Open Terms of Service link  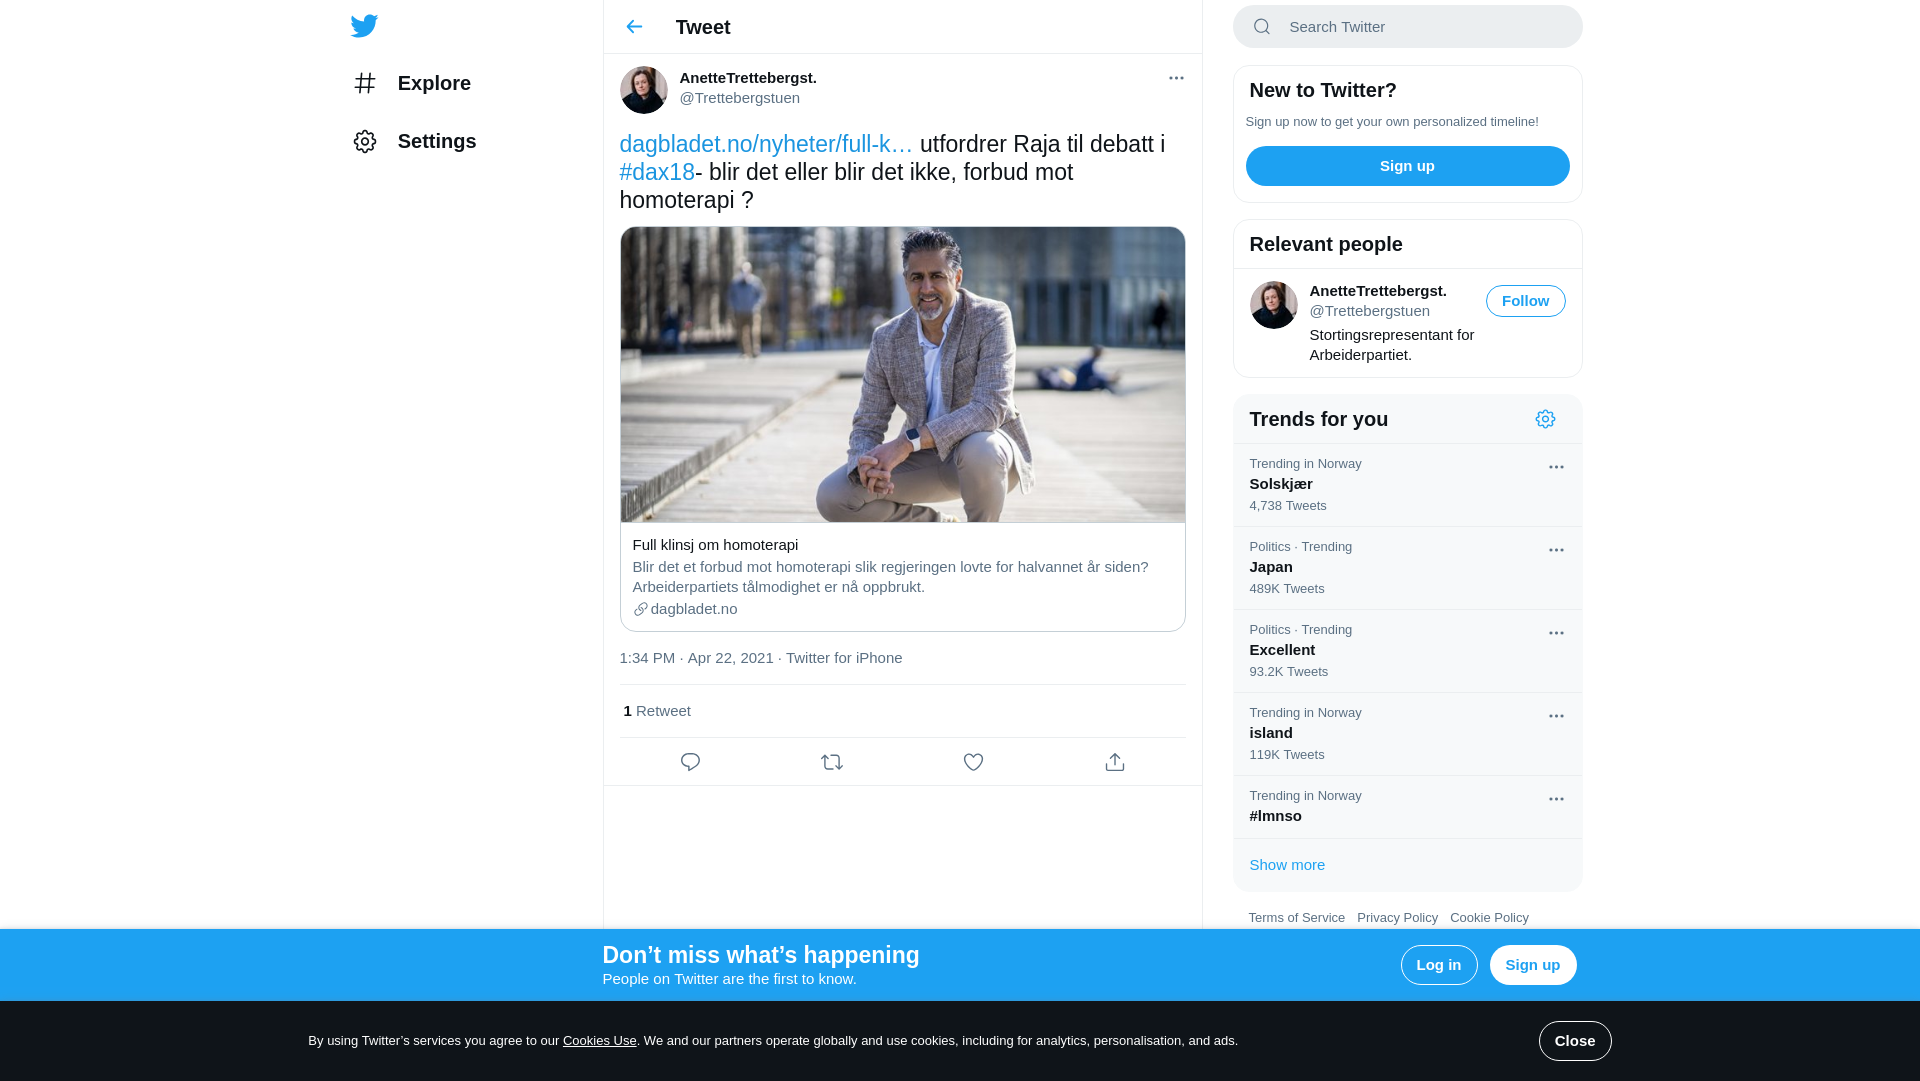[1296, 918]
